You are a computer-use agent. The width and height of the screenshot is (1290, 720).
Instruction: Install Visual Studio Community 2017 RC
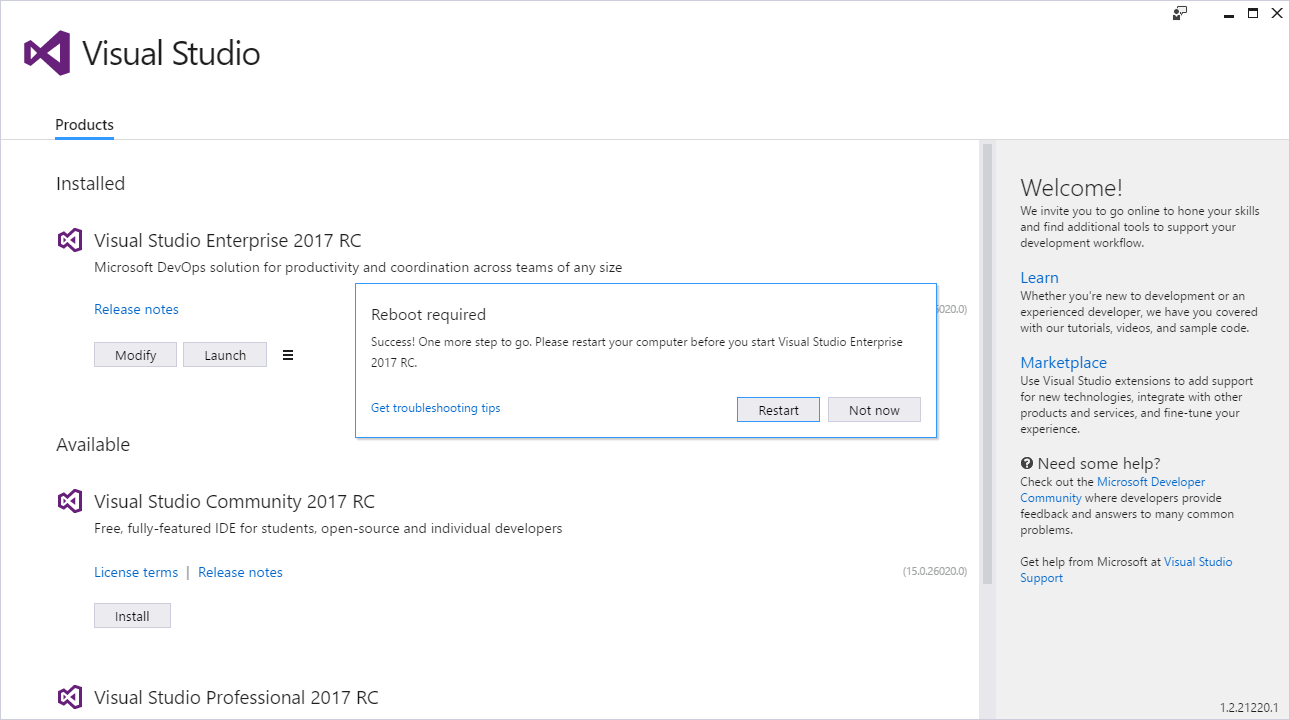132,616
